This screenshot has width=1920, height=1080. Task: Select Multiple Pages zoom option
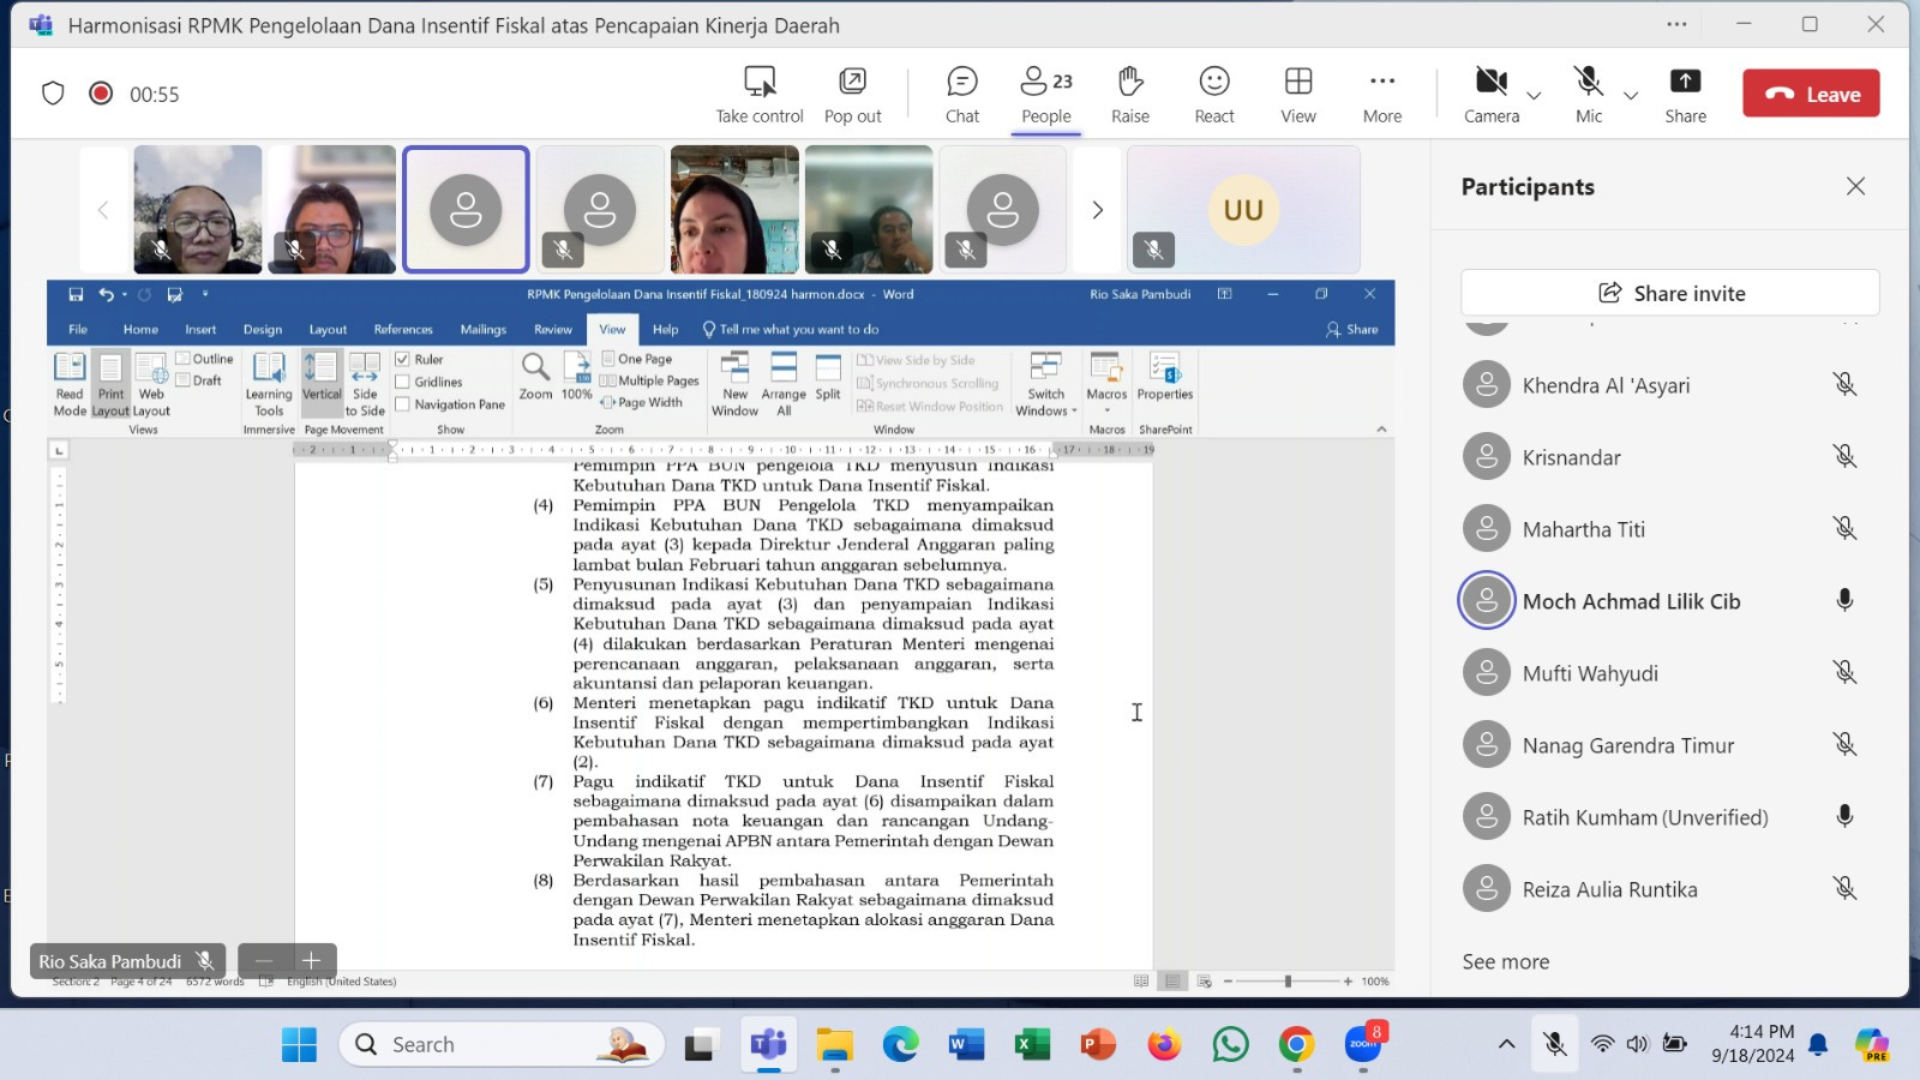(x=650, y=380)
